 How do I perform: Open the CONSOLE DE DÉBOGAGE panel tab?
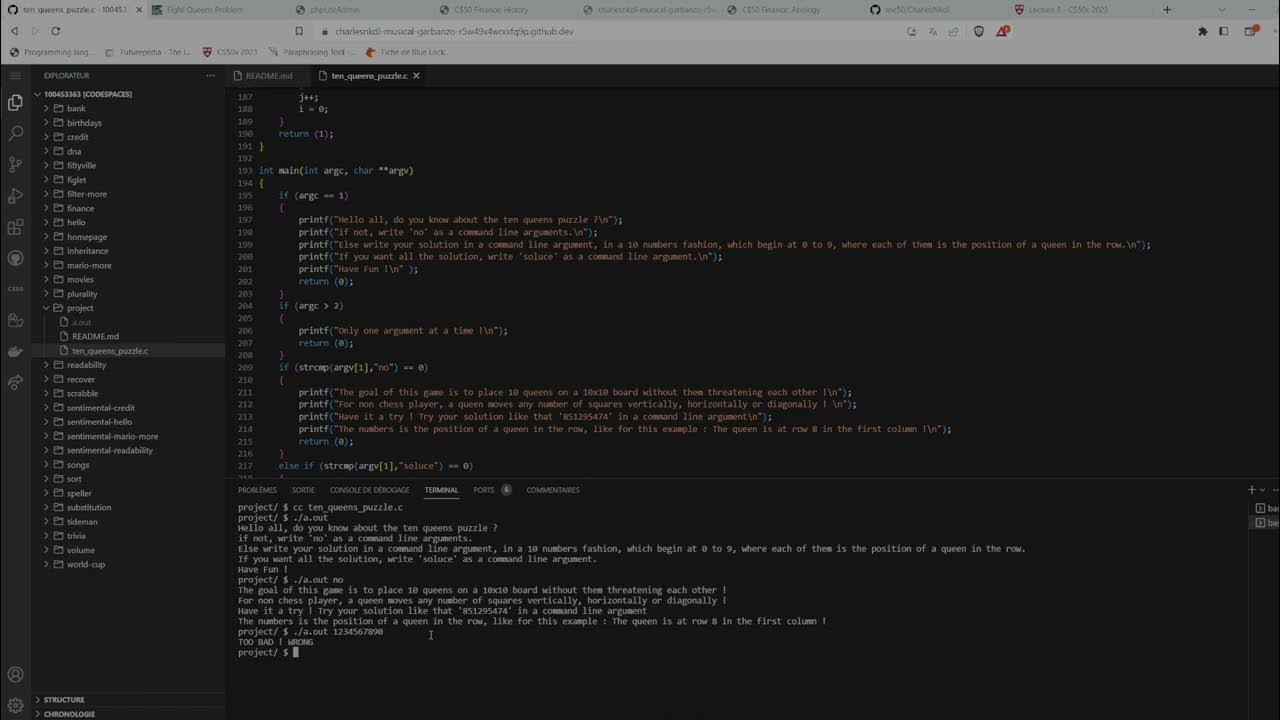[x=369, y=490]
